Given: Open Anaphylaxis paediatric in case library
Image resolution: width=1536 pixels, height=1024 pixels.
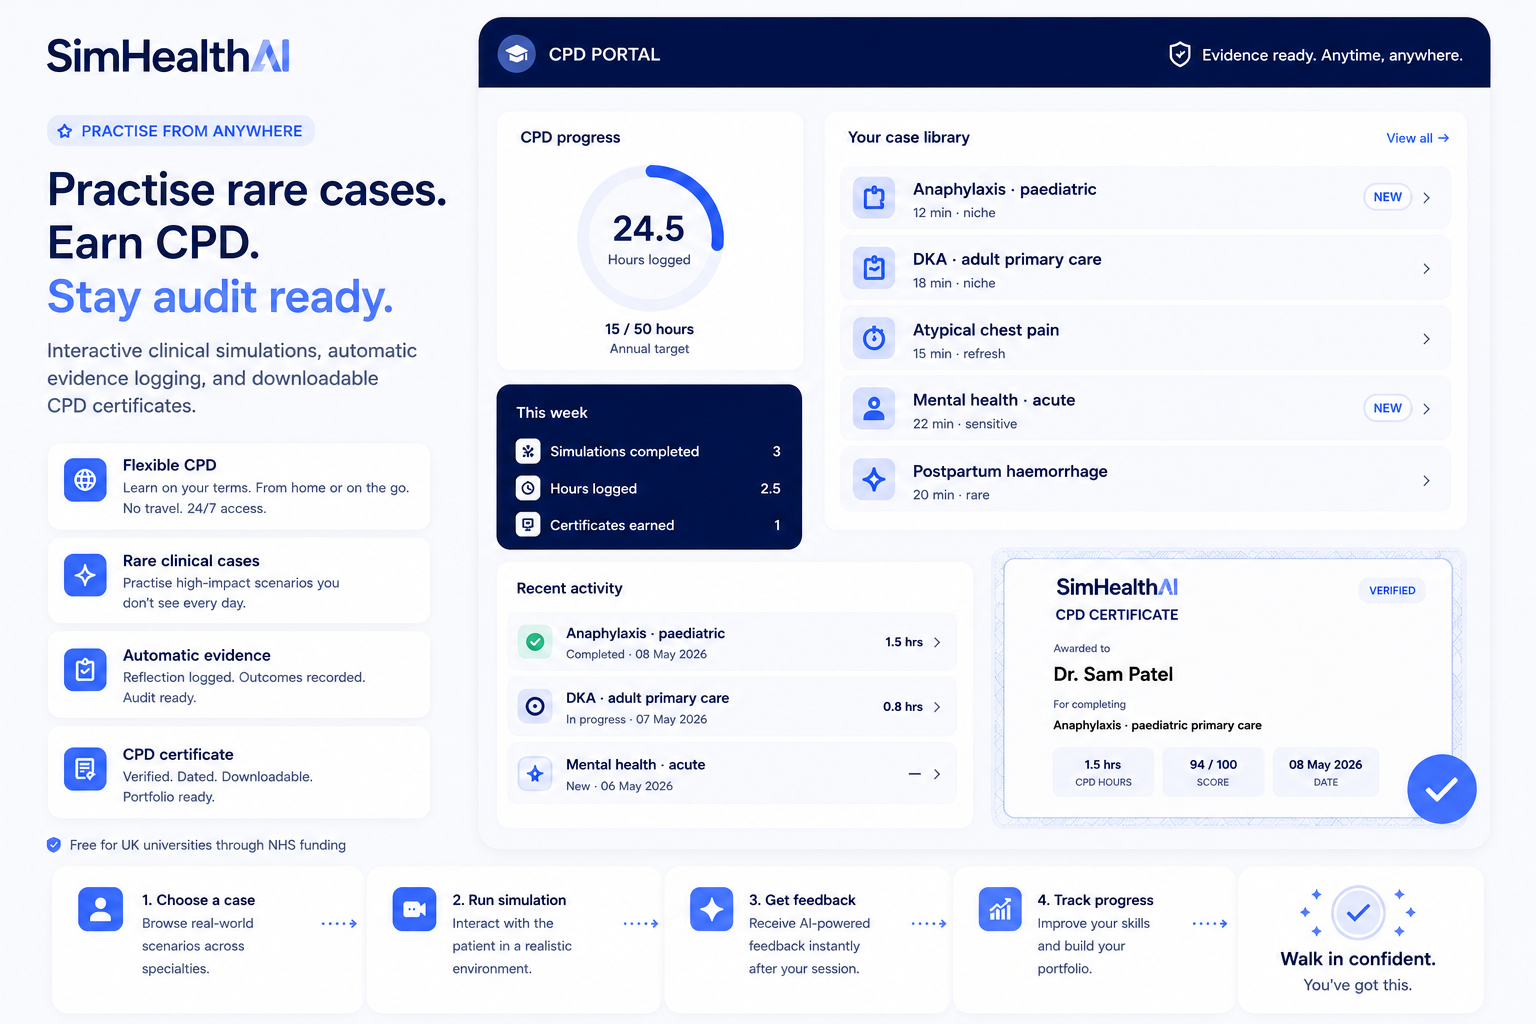Looking at the screenshot, I should click(x=1145, y=198).
